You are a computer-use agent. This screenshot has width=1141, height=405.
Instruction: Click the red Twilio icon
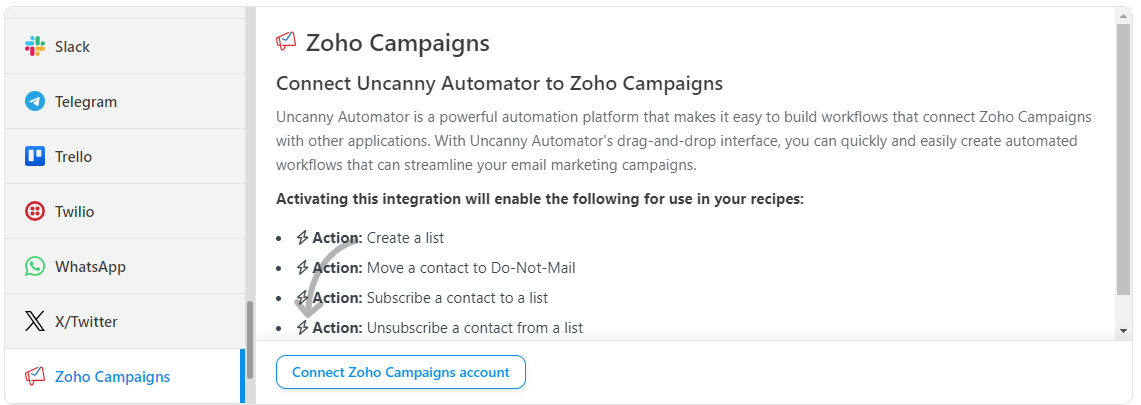coord(35,212)
